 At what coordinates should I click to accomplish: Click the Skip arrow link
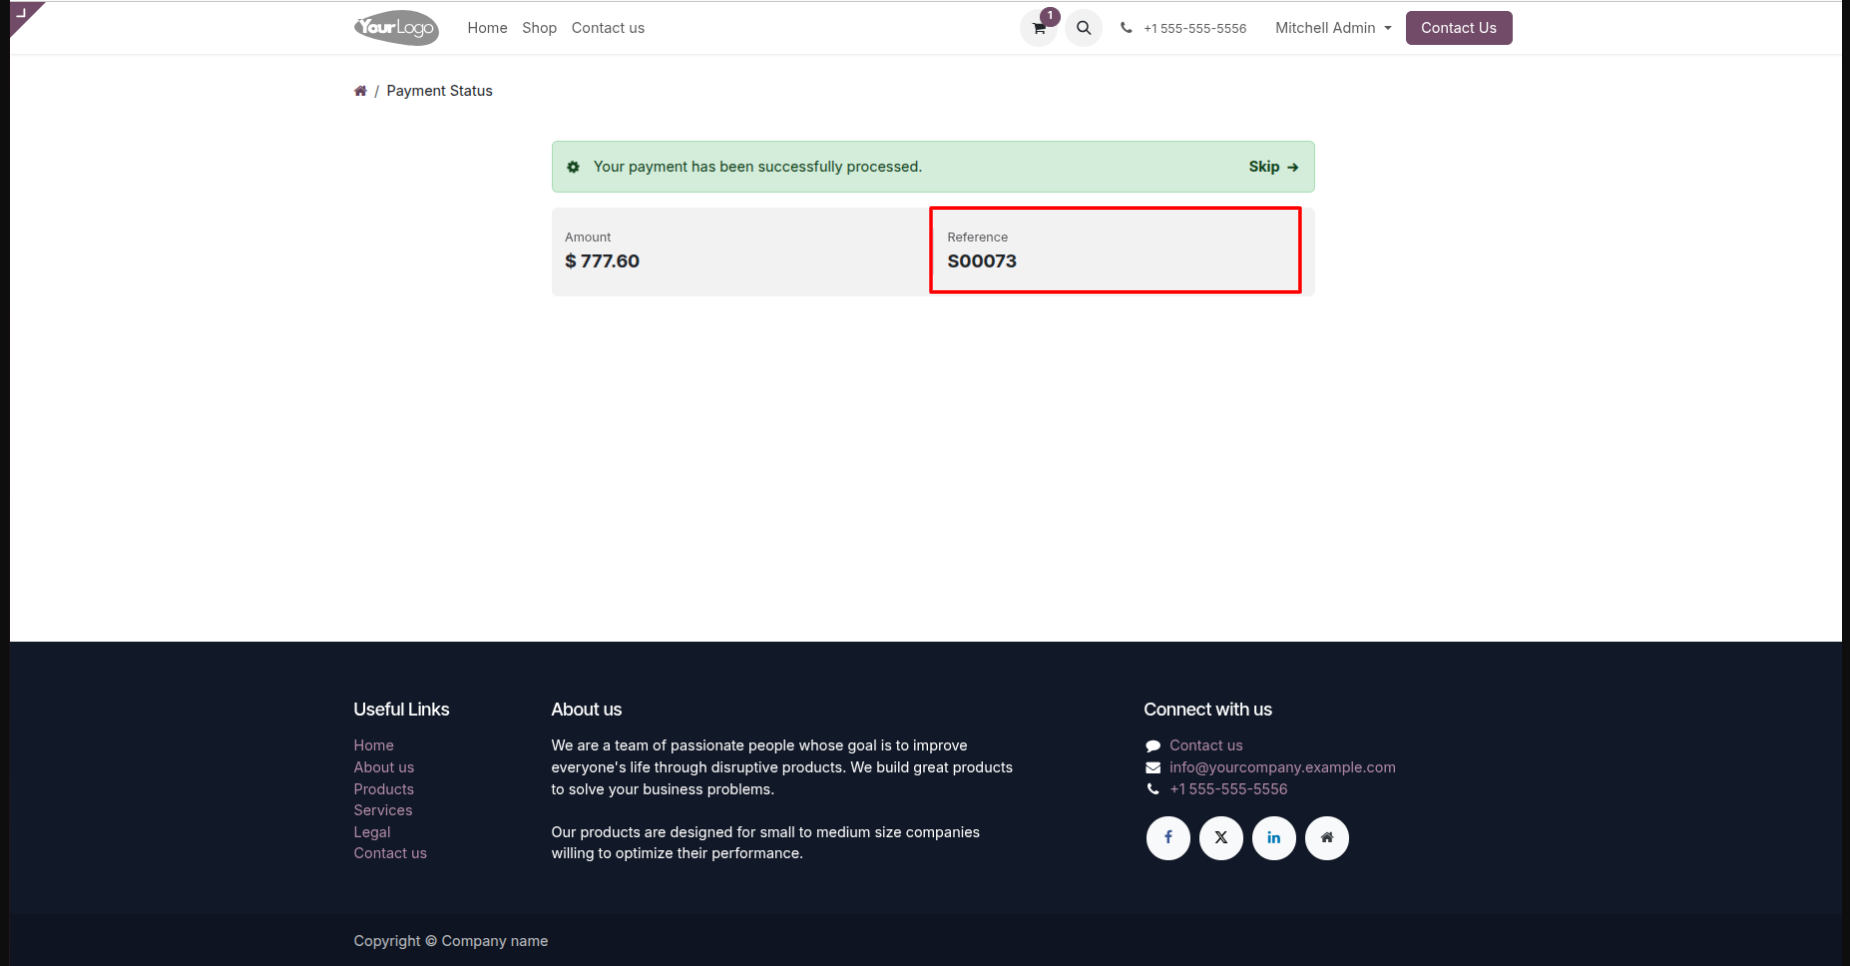point(1273,167)
